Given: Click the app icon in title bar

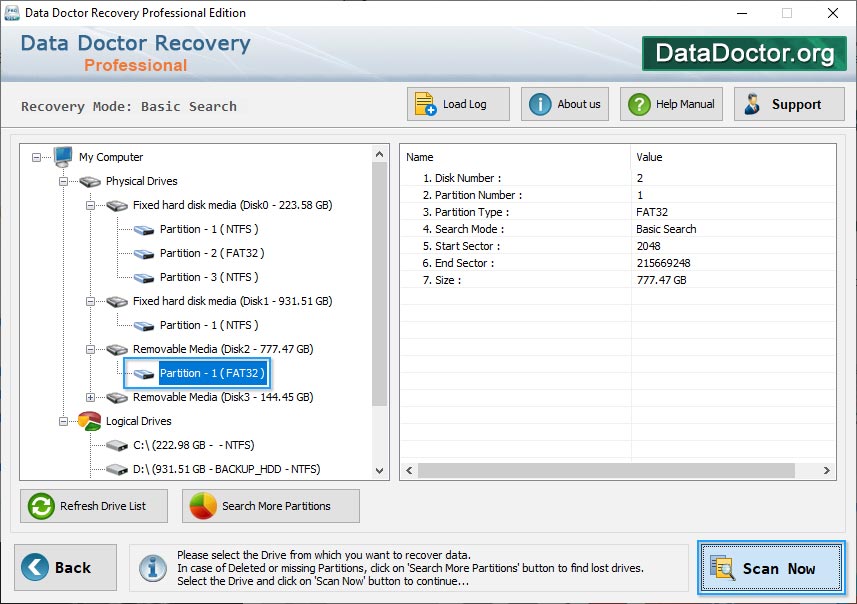Looking at the screenshot, I should coord(11,13).
